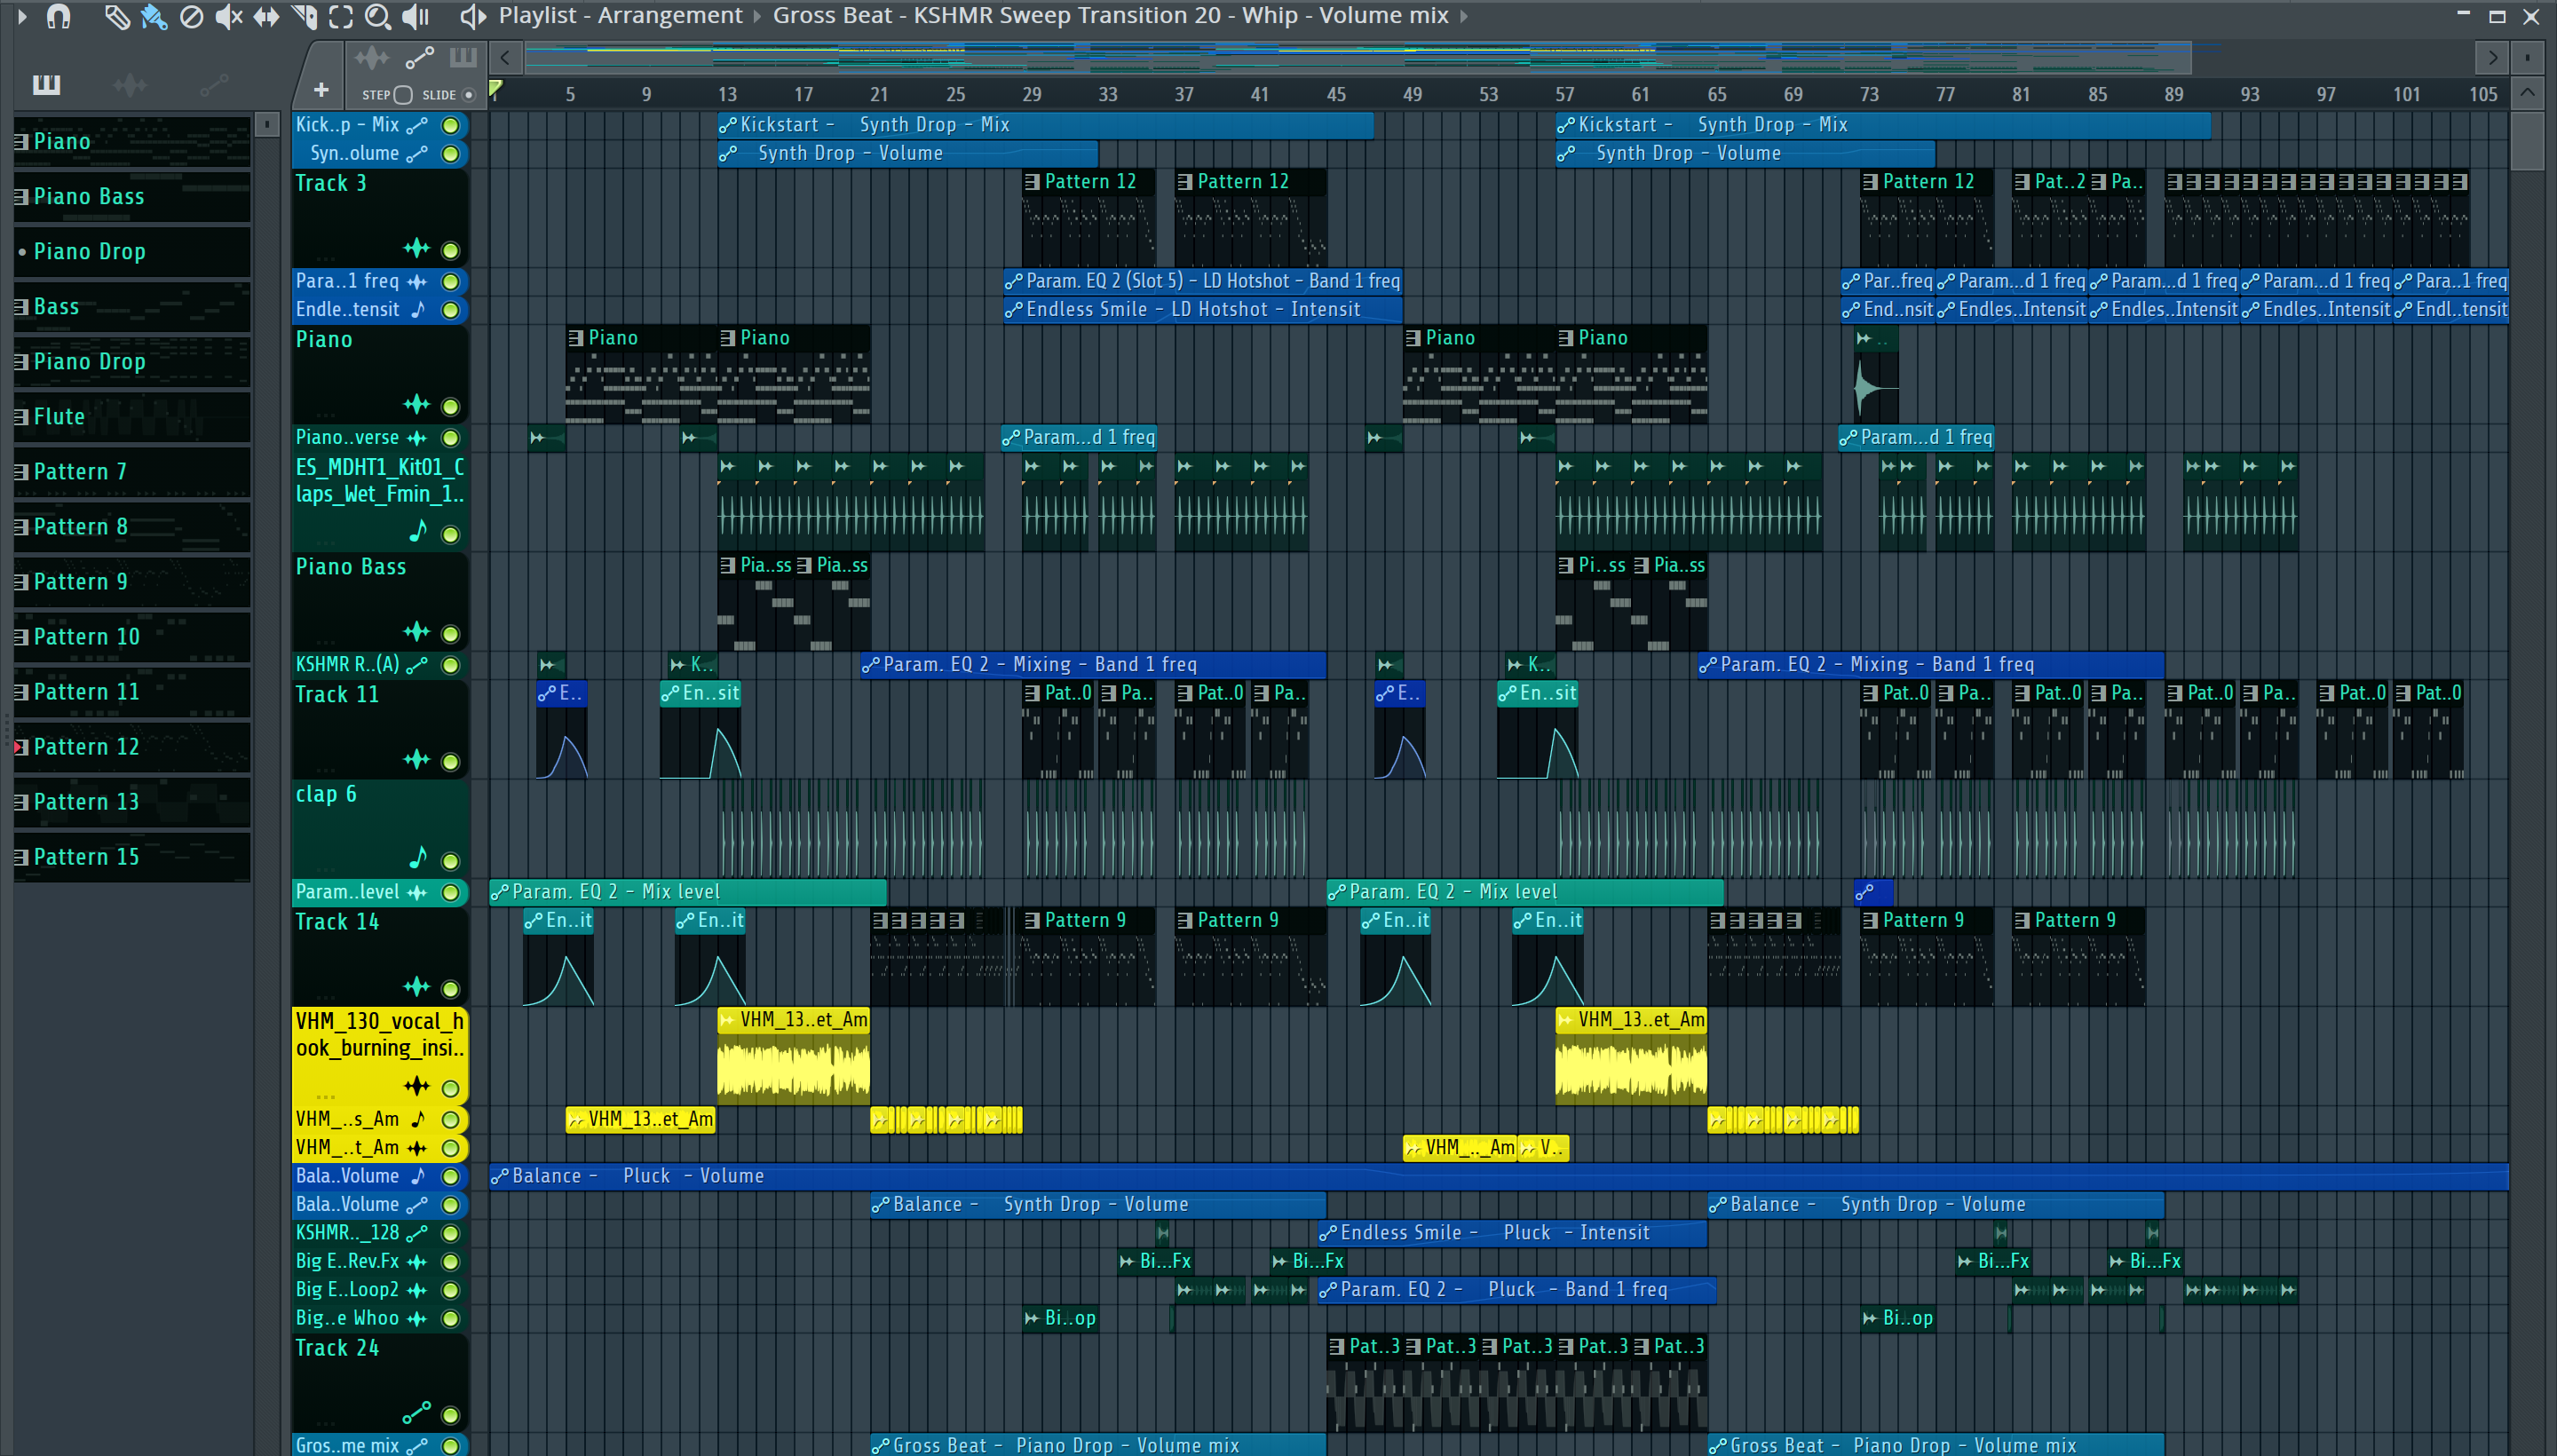Mute the clap 6 track
The width and height of the screenshot is (2557, 1456).
pos(450,861)
